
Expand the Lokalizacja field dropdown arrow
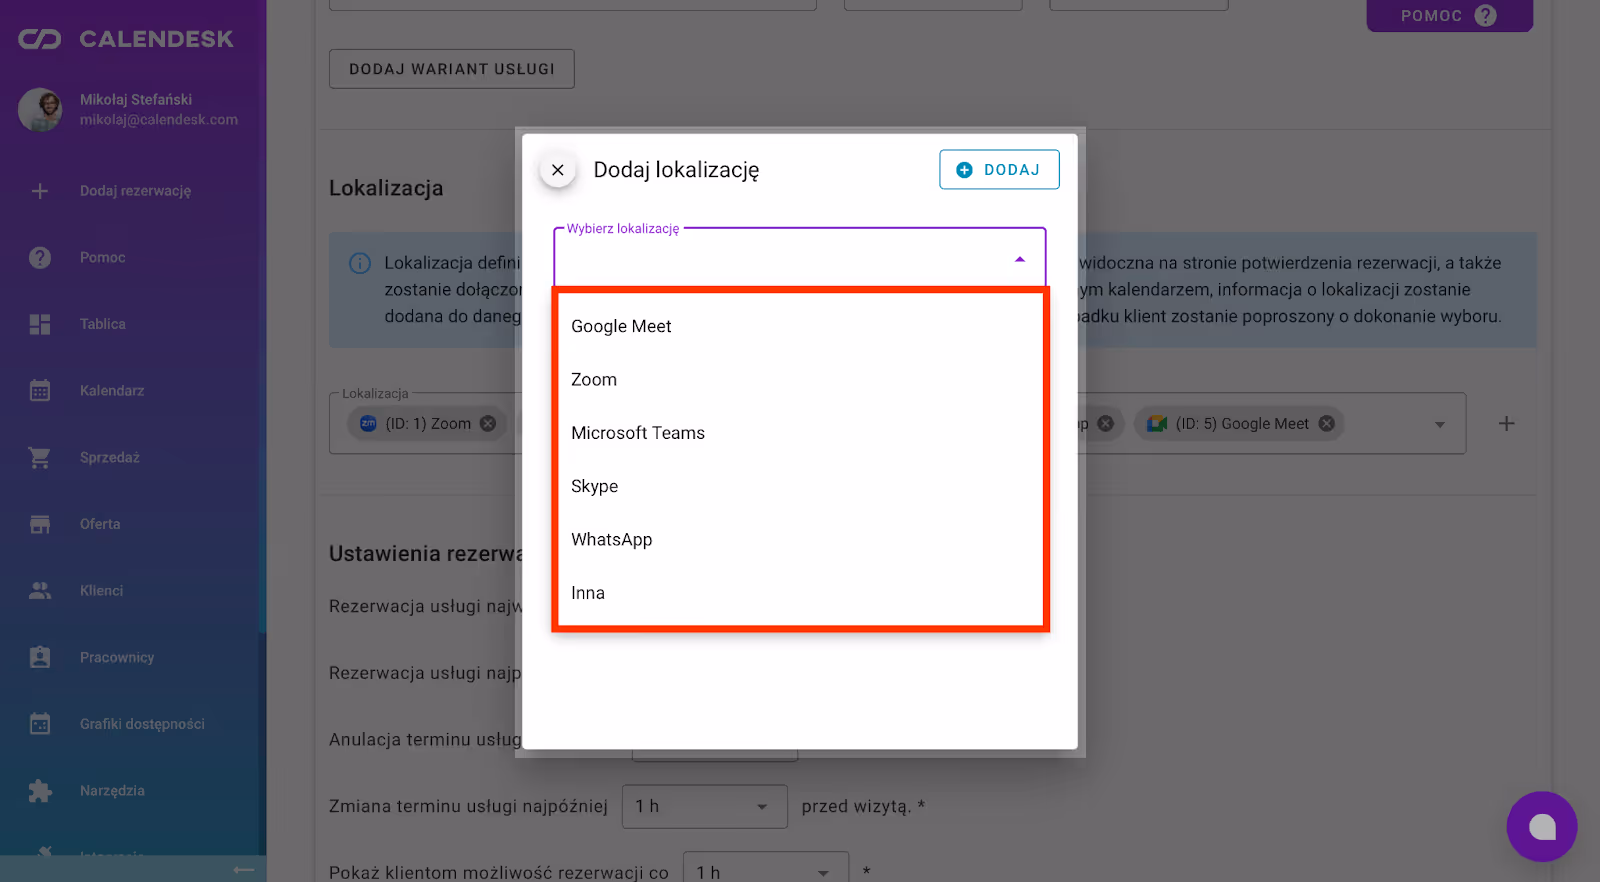click(1439, 424)
